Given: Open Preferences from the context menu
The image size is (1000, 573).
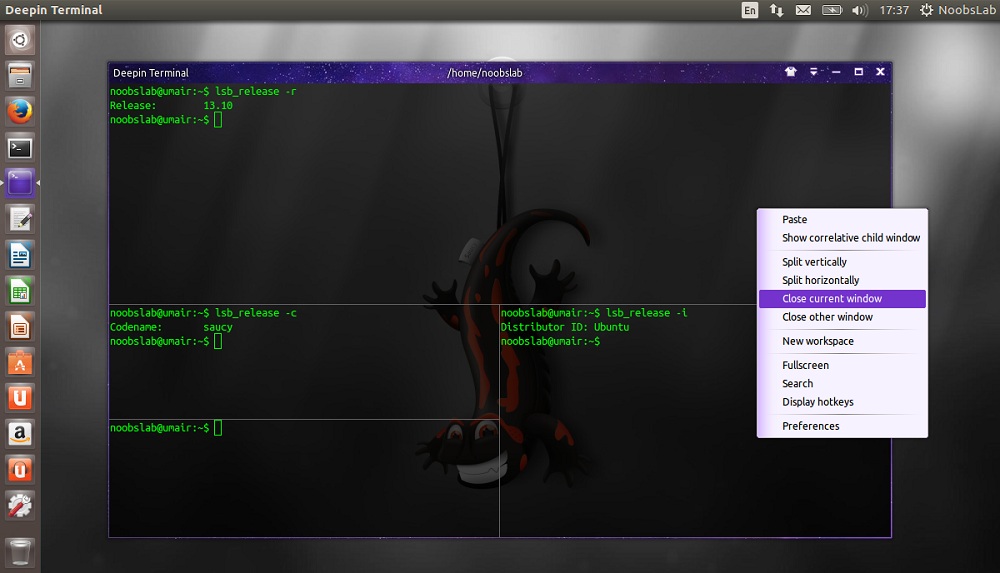Looking at the screenshot, I should click(x=842, y=426).
